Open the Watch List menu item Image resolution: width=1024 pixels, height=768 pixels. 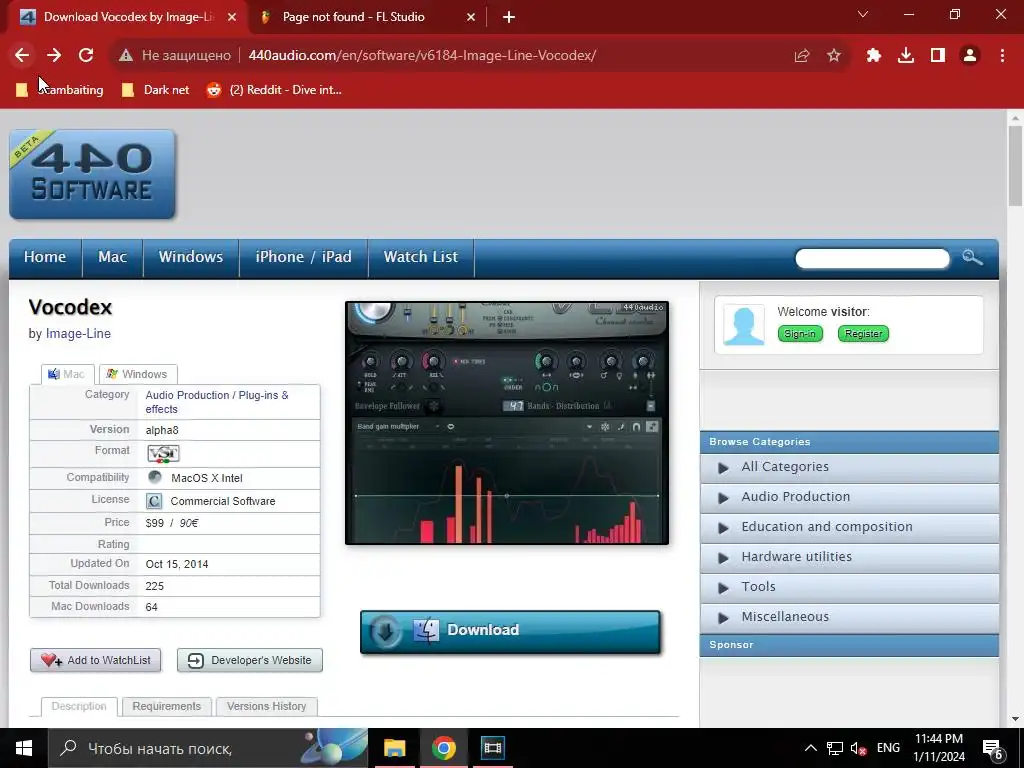point(421,257)
